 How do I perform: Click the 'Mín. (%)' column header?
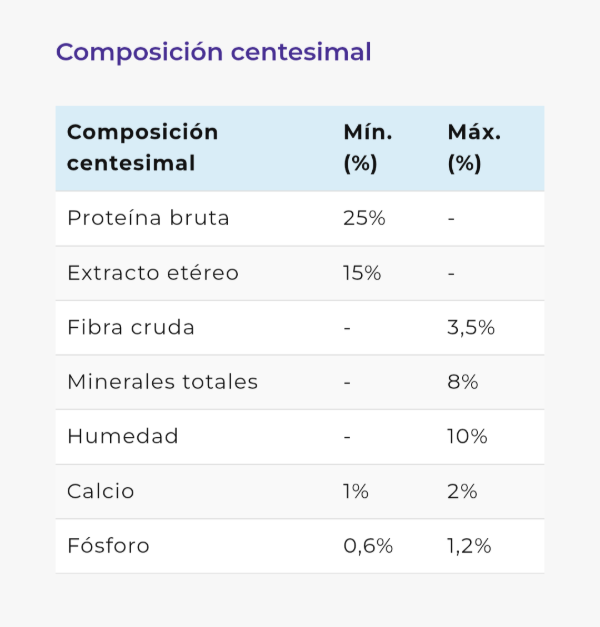[367, 148]
